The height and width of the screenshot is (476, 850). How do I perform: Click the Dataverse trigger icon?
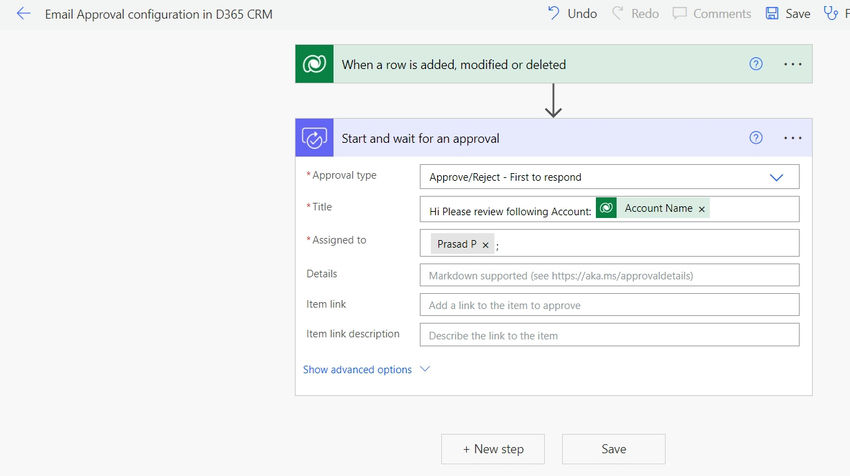(314, 64)
